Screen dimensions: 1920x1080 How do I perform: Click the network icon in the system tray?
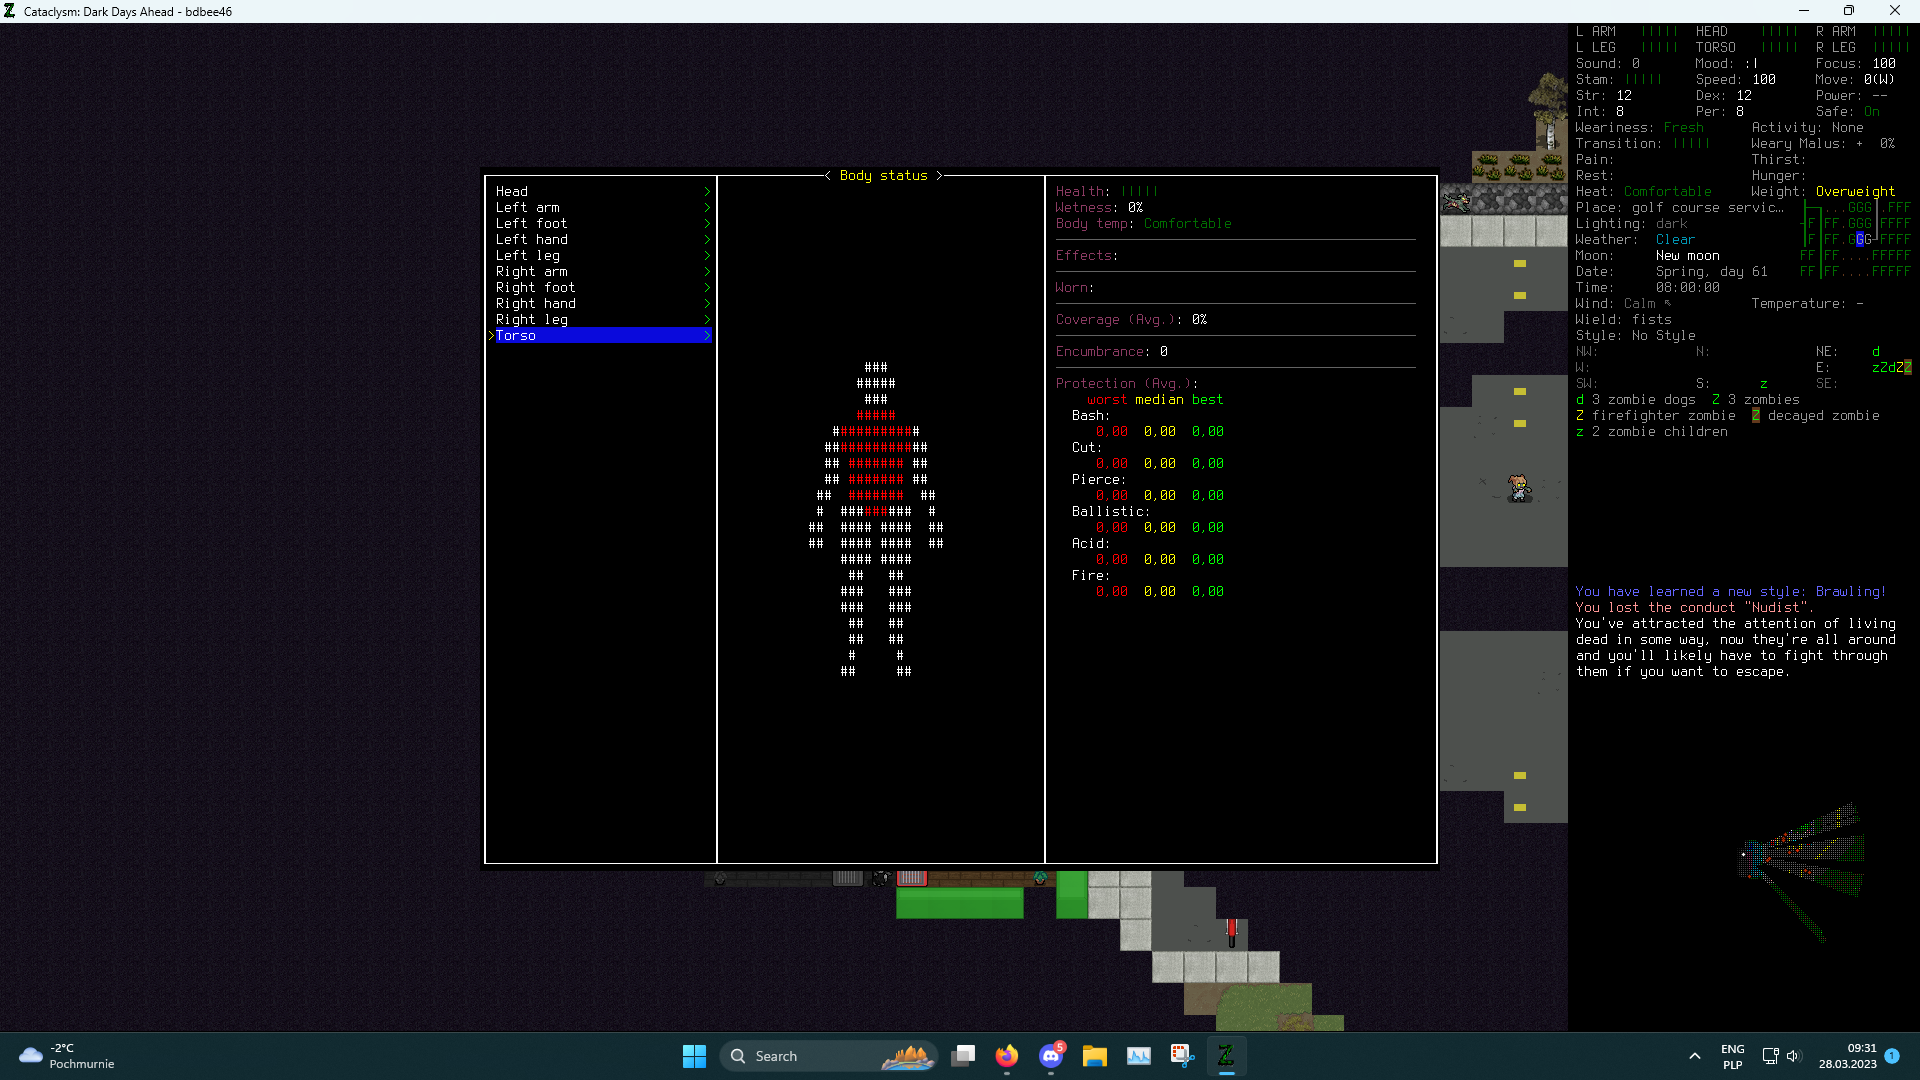tap(1770, 1056)
